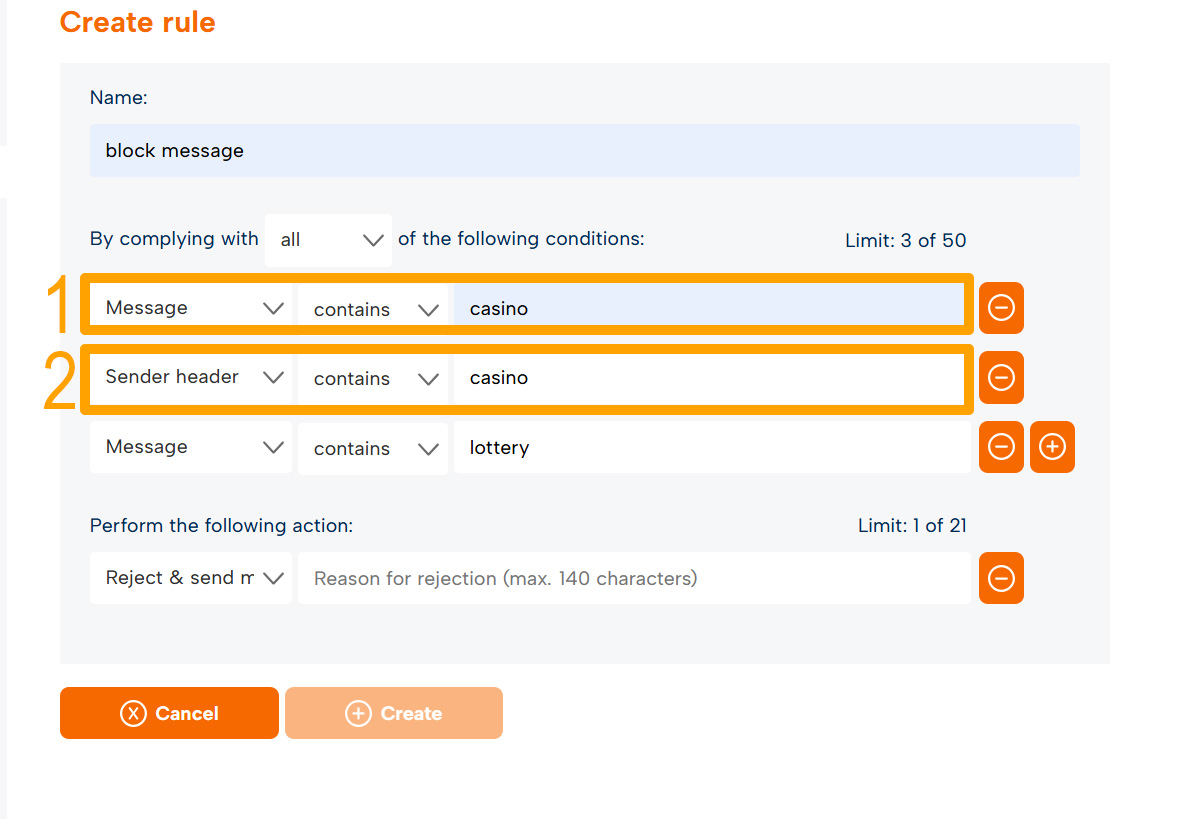Click the casino value field in Sender header row
Screen dimensions: 1197x819
(708, 377)
